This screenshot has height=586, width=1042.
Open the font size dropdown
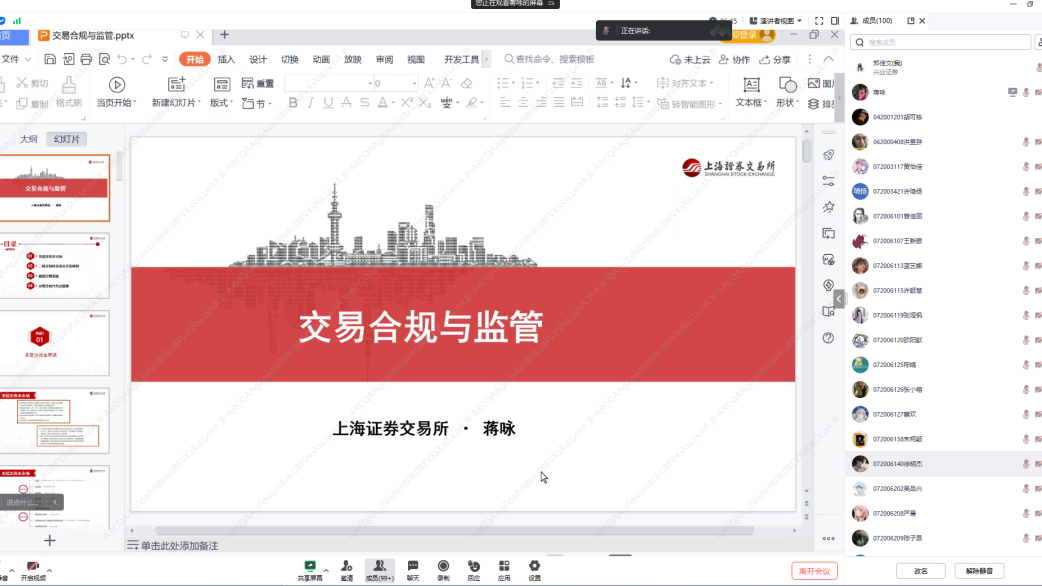coord(414,84)
